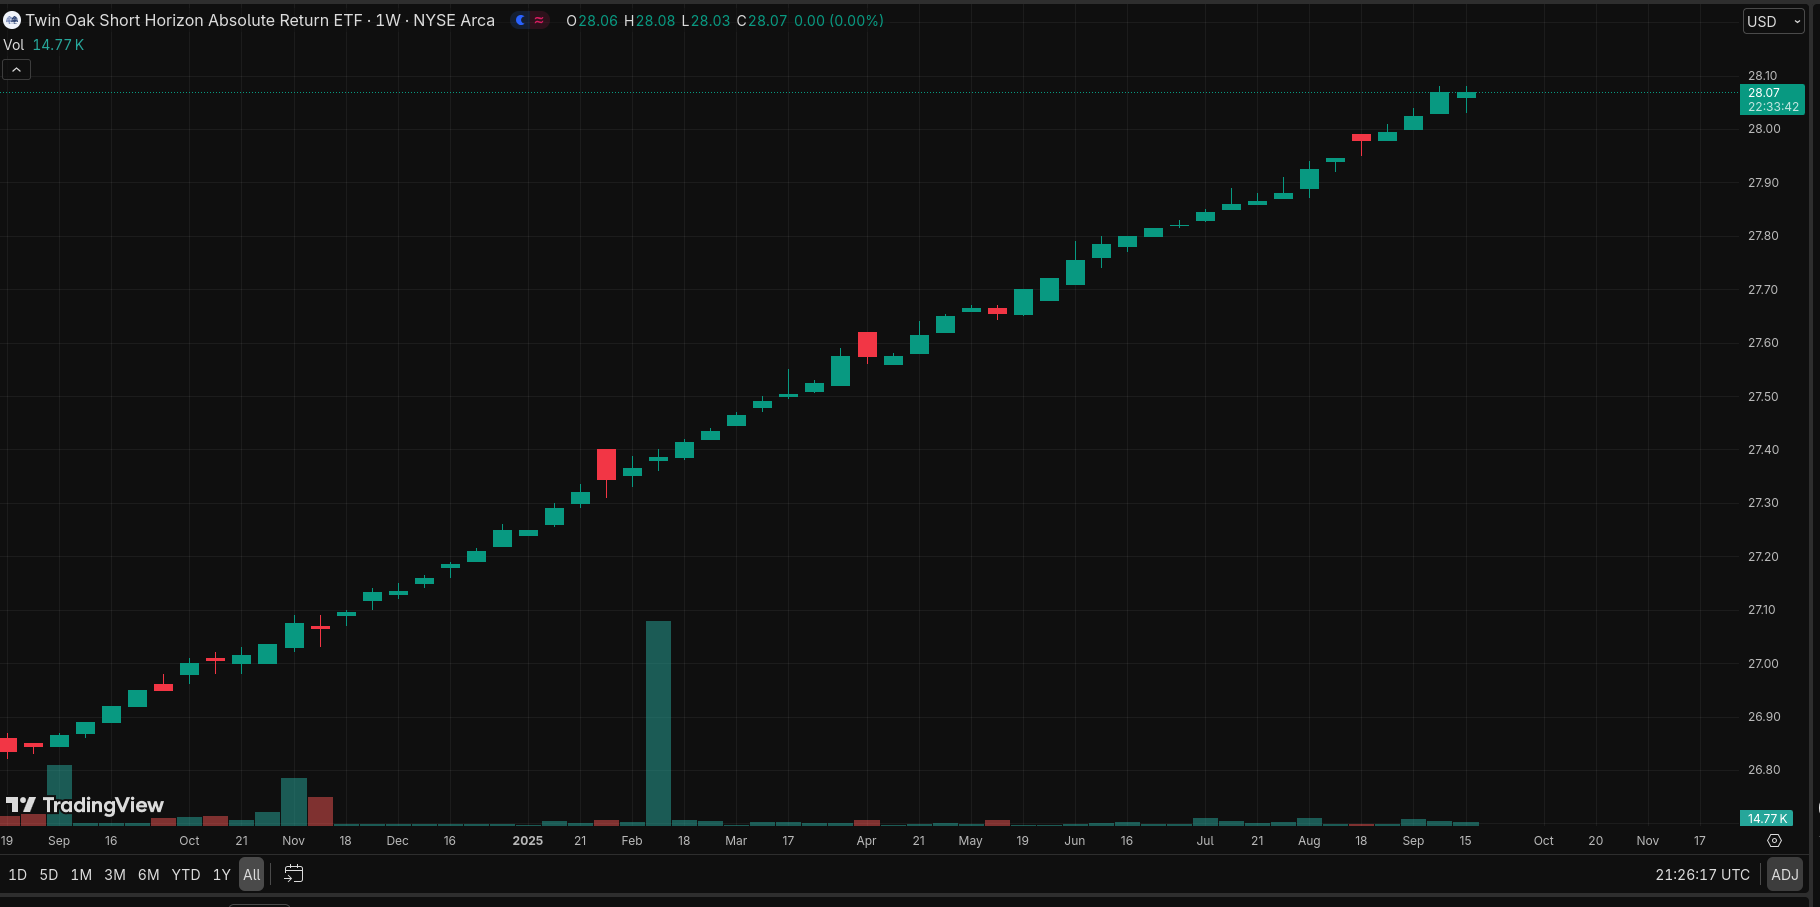The height and width of the screenshot is (907, 1820).
Task: Click the blue moon extended-hours session icon
Action: [x=520, y=20]
